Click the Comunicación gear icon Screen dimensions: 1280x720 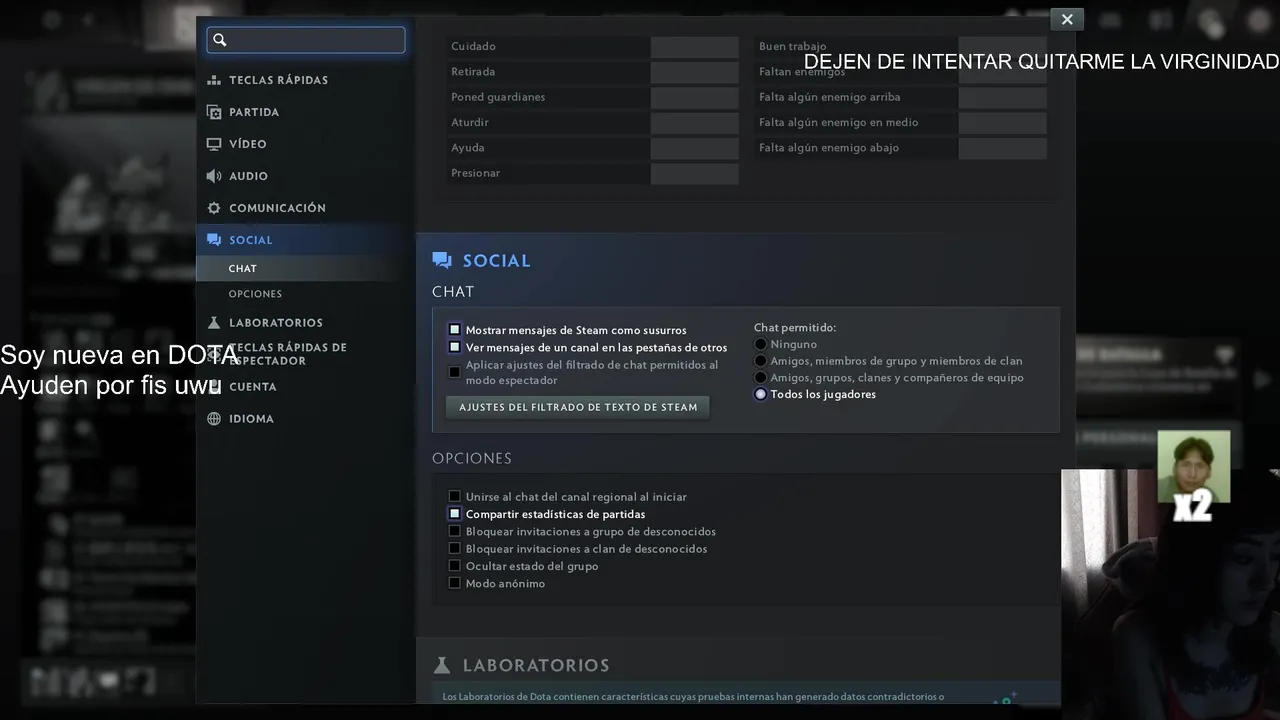[x=214, y=208]
